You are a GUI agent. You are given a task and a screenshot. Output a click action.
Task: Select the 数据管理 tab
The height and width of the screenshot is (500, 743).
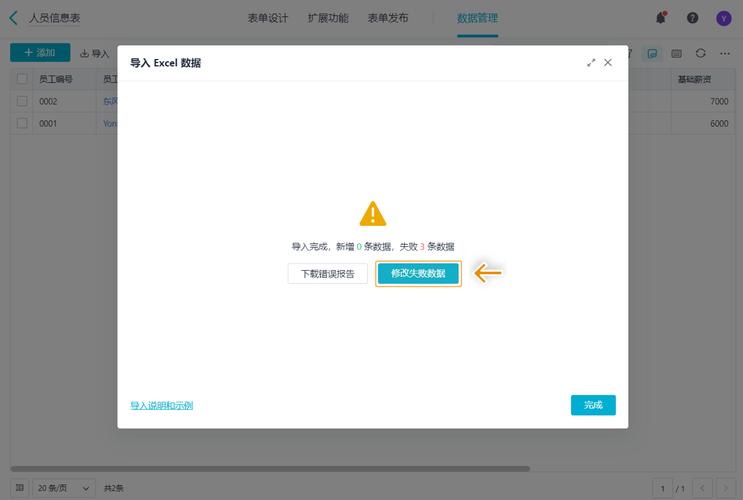coord(477,18)
